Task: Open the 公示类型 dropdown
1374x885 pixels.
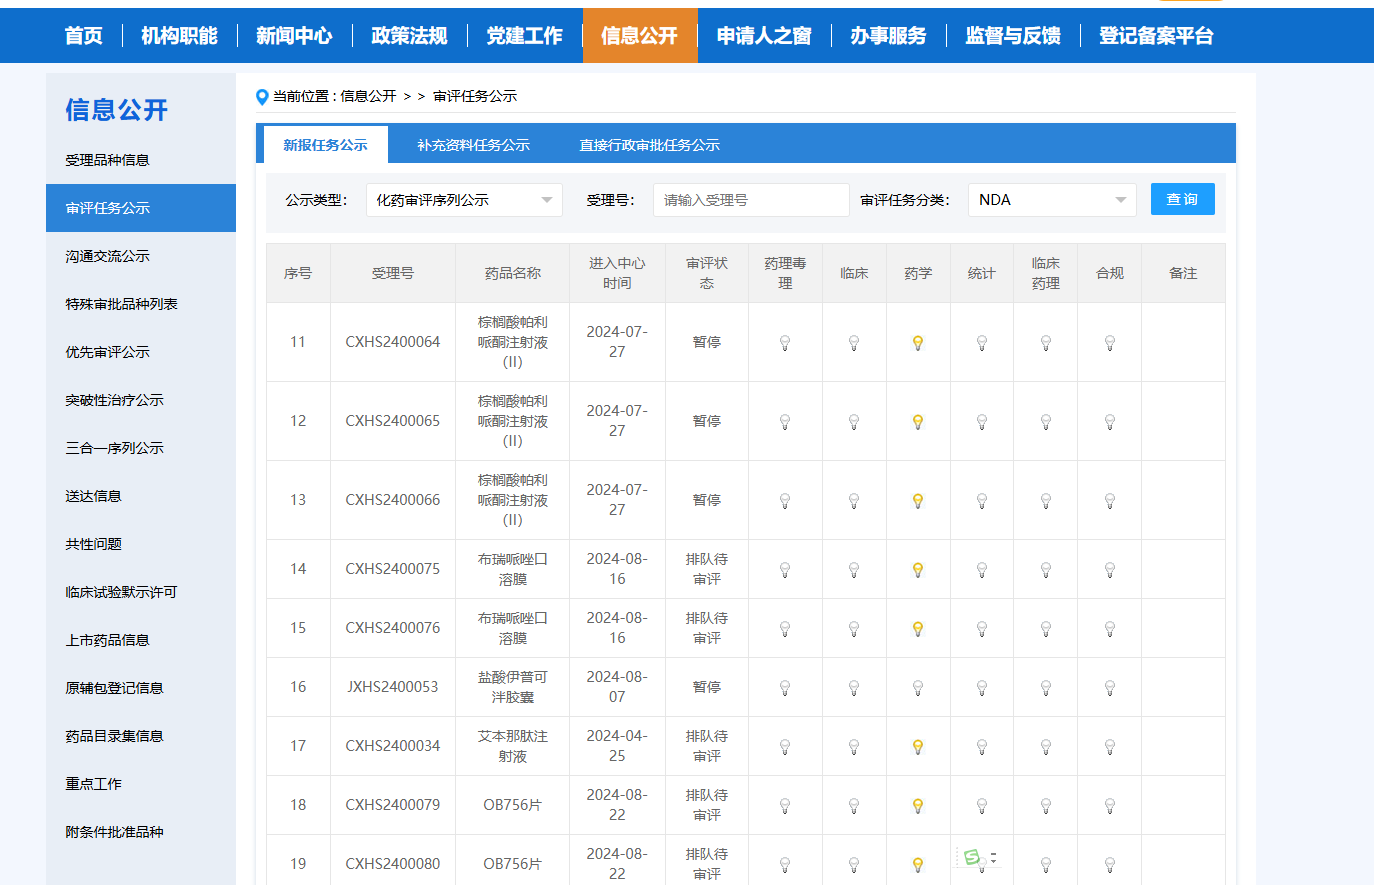Action: [x=464, y=200]
